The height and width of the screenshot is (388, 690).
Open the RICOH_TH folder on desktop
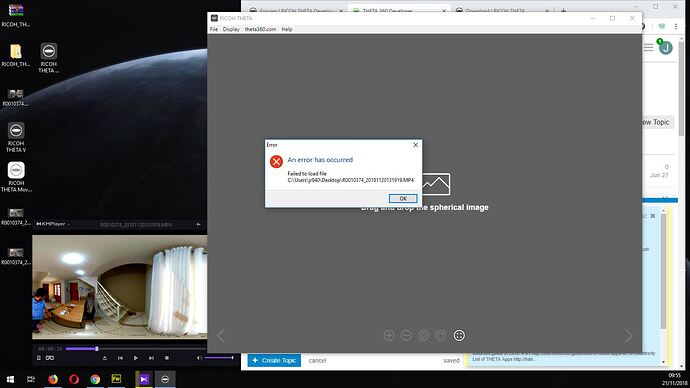16,55
